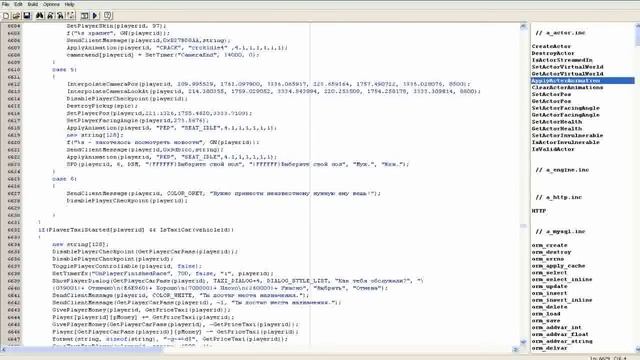Select orm_select_inline in the function list

[562, 280]
